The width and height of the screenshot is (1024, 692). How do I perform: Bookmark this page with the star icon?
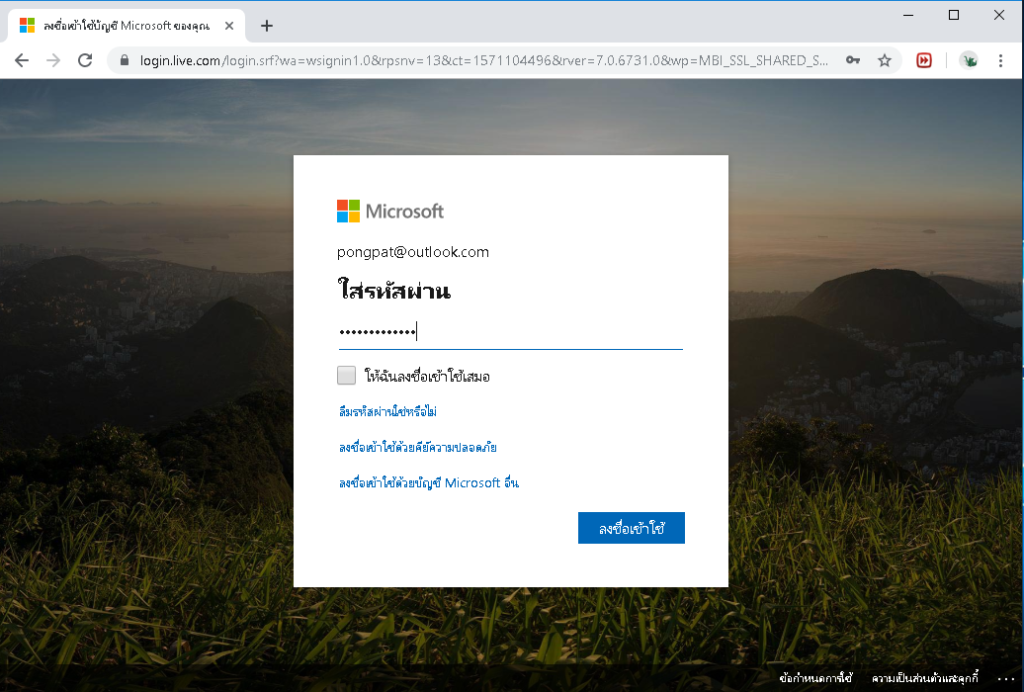tap(884, 61)
